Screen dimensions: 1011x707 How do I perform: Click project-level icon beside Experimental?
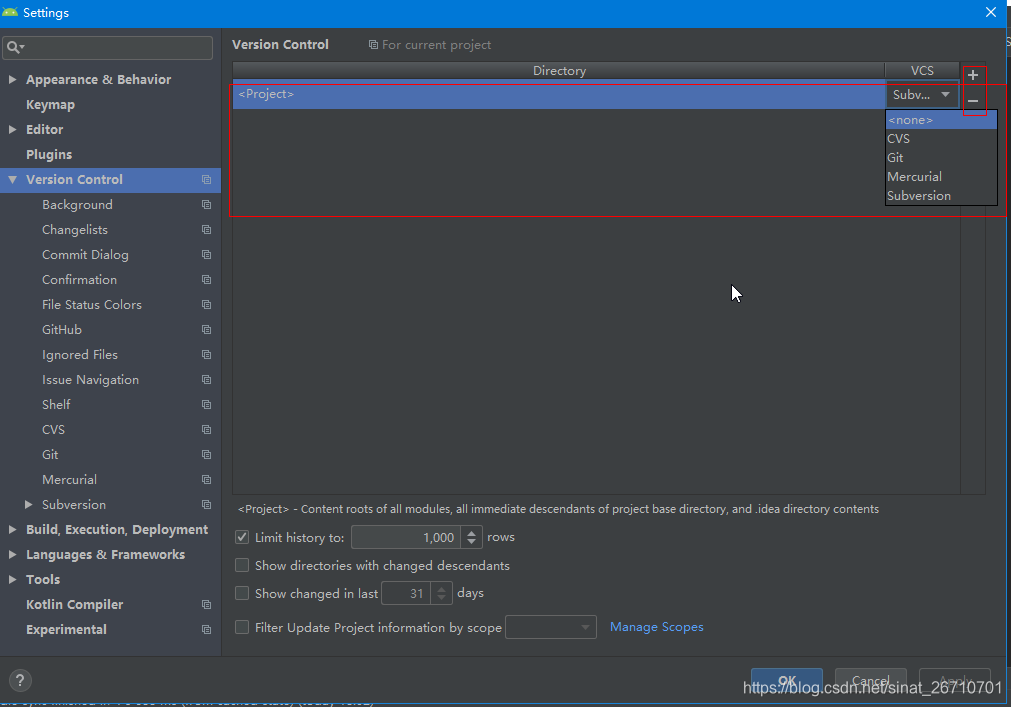coord(206,630)
